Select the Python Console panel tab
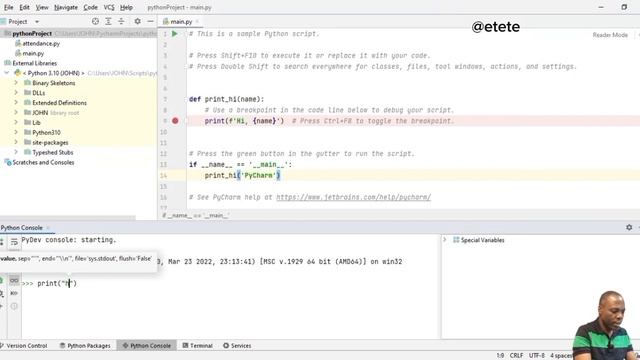The height and width of the screenshot is (360, 640). (x=21, y=228)
